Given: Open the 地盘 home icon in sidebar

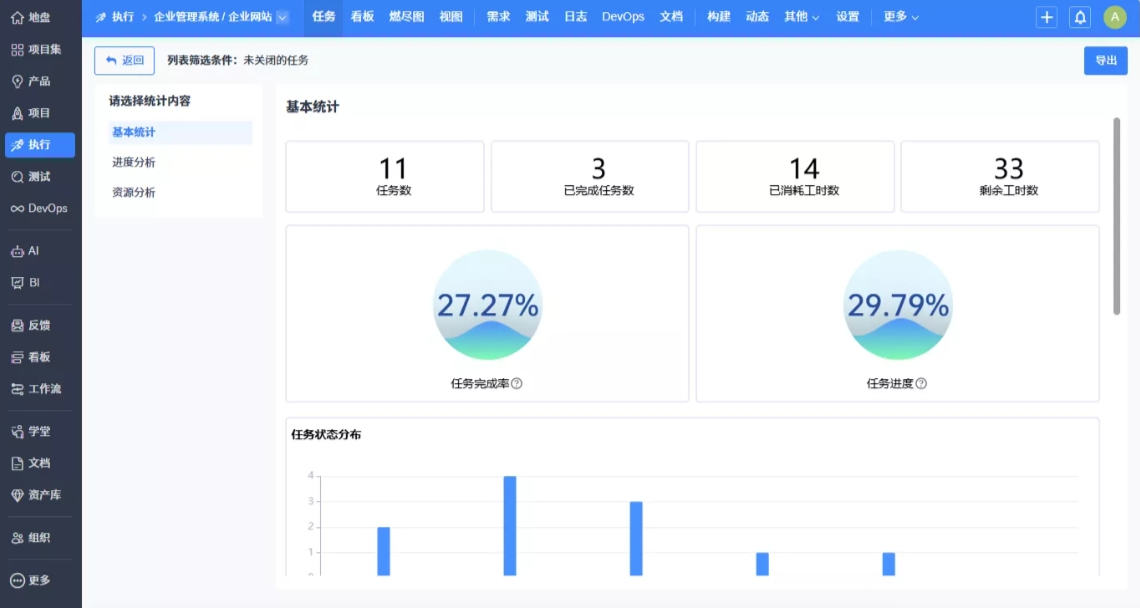Looking at the screenshot, I should tap(17, 17).
